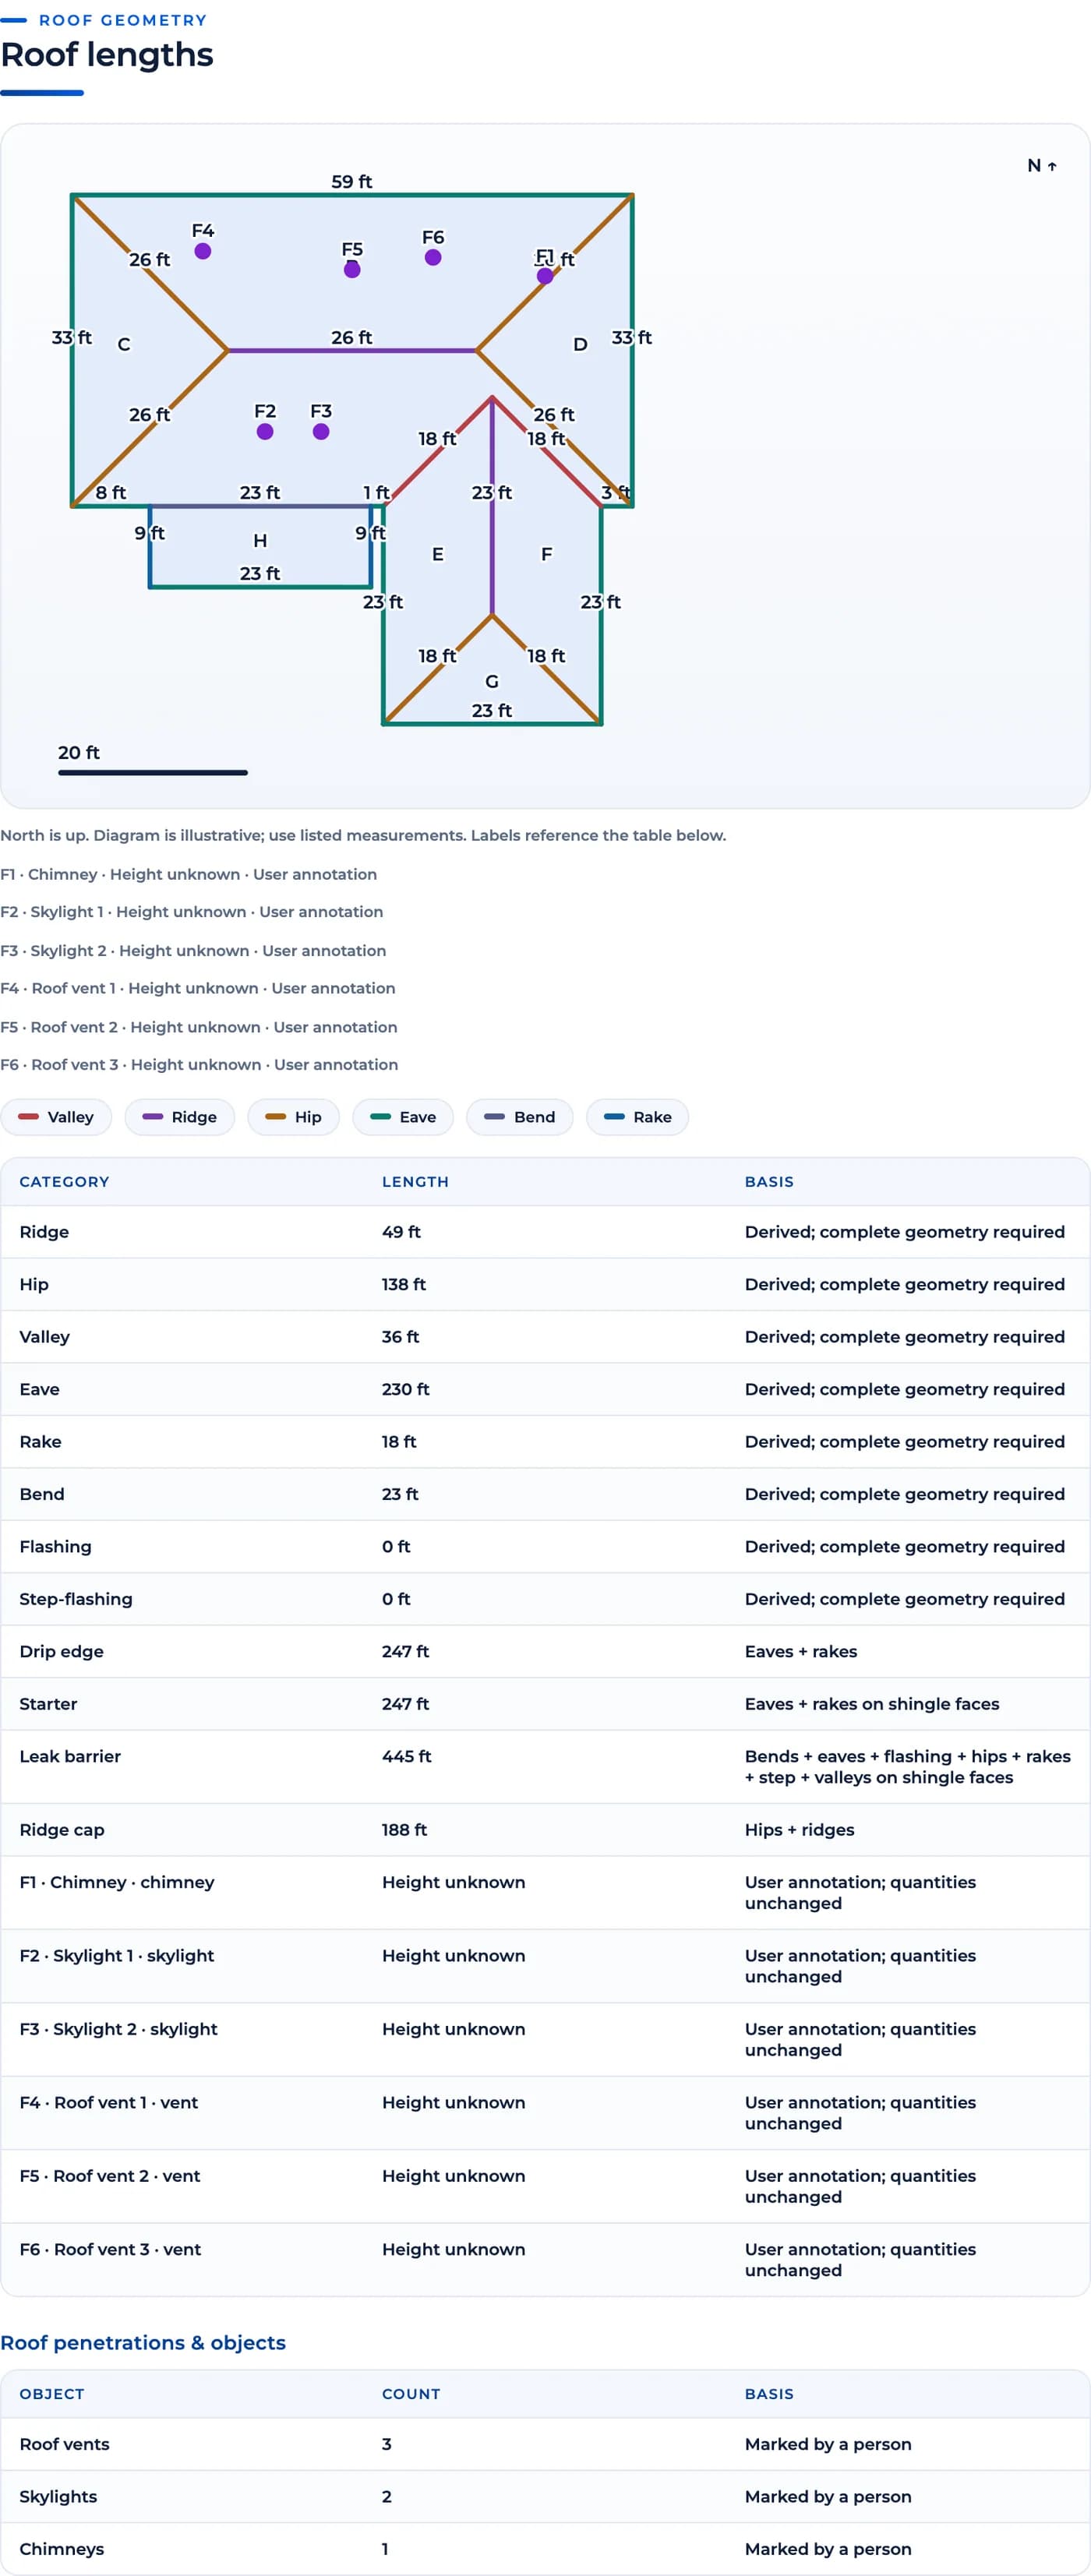Select the F3 skylight marker dot
This screenshot has height=2576, width=1091.
[321, 432]
